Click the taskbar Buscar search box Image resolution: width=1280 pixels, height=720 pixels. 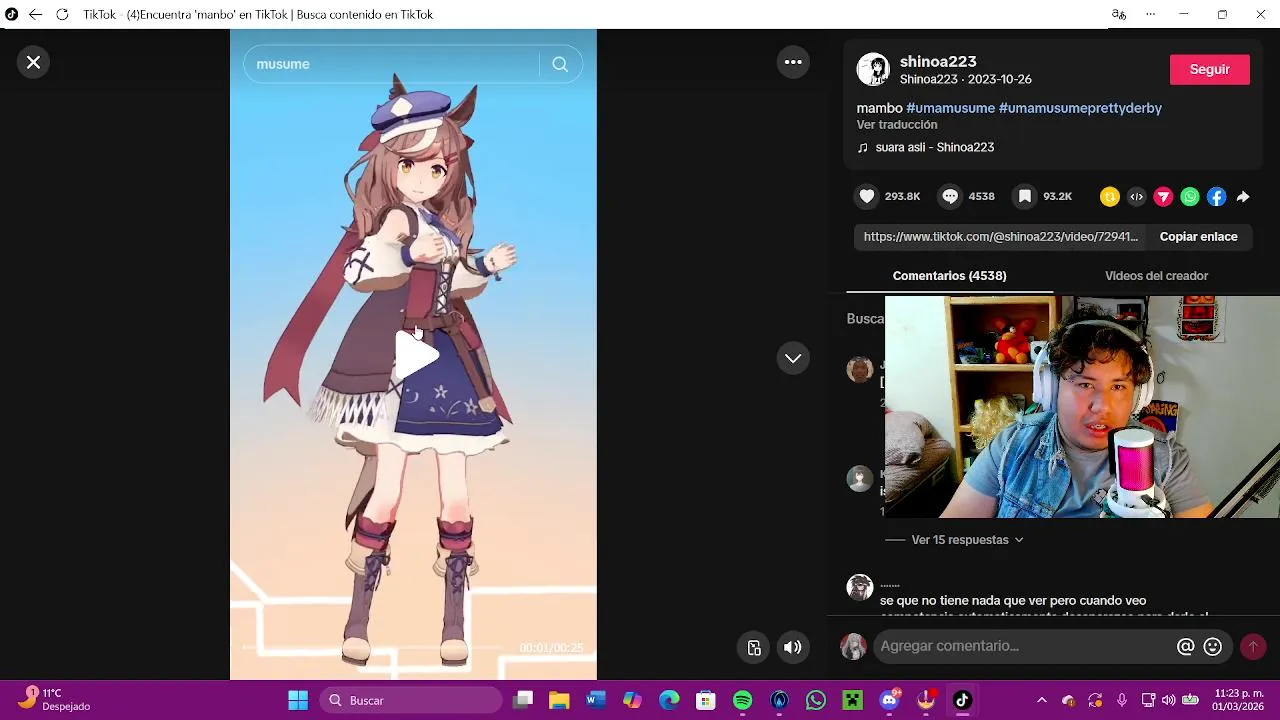pos(411,700)
